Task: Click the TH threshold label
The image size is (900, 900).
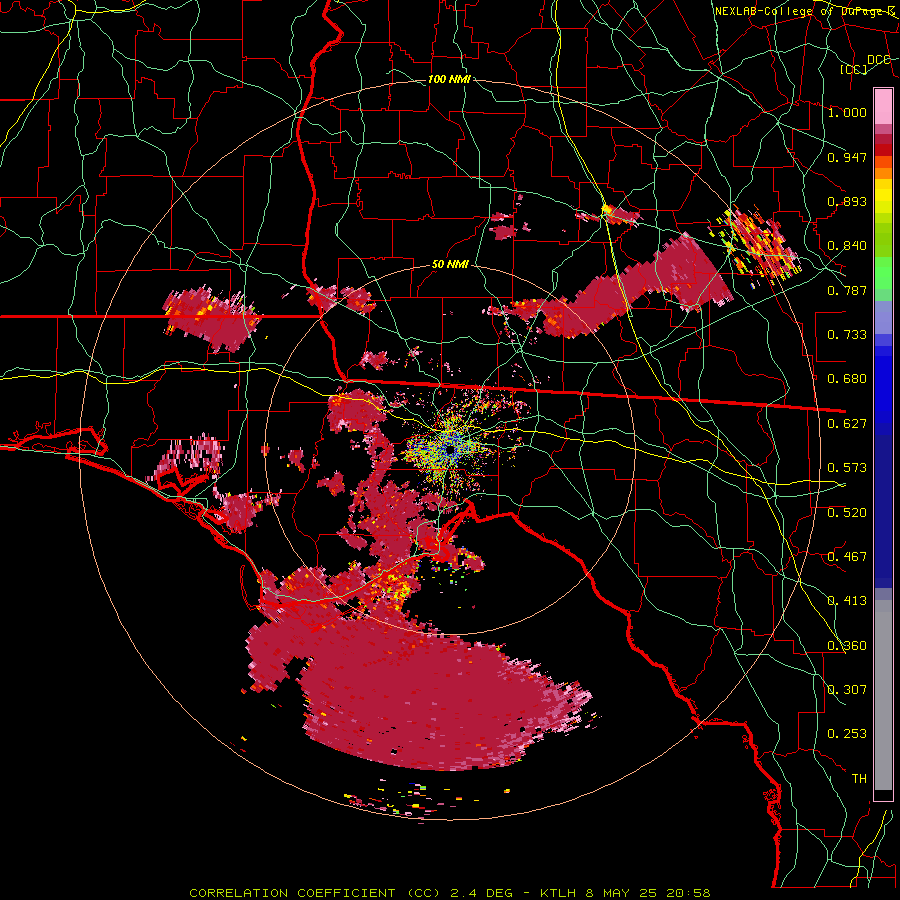Action: click(859, 779)
